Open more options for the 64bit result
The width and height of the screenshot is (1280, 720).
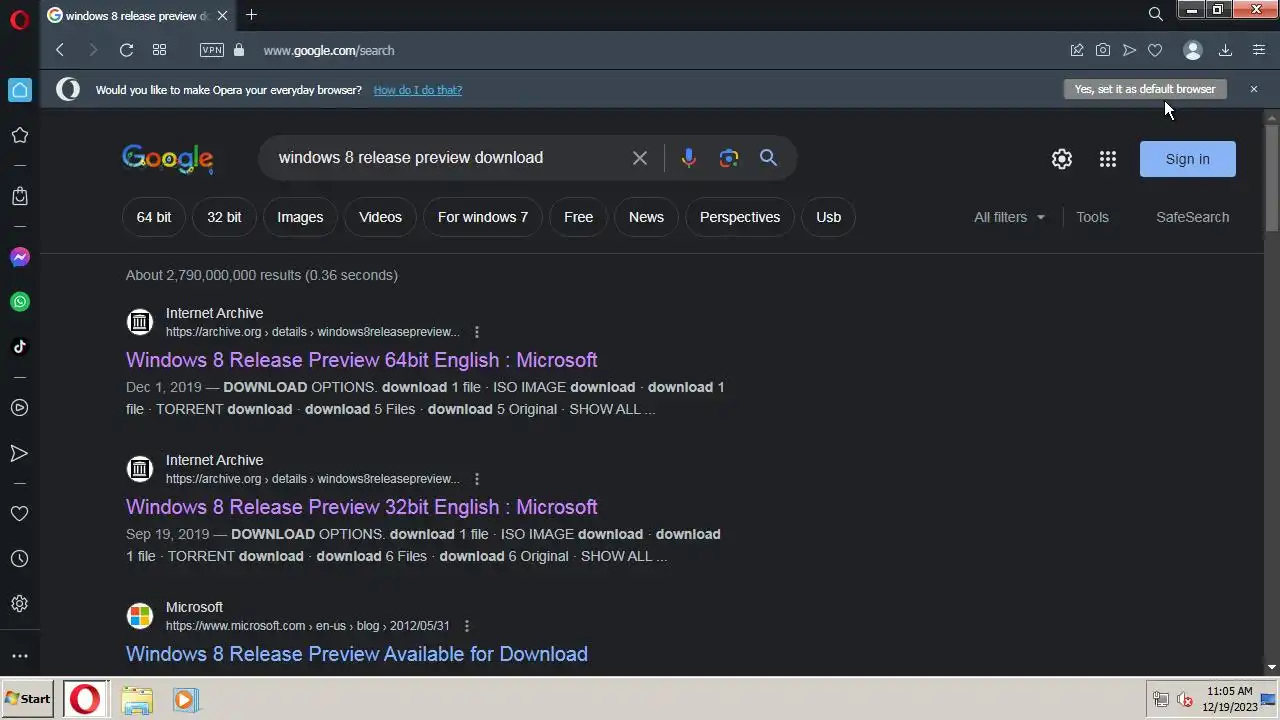coord(476,332)
